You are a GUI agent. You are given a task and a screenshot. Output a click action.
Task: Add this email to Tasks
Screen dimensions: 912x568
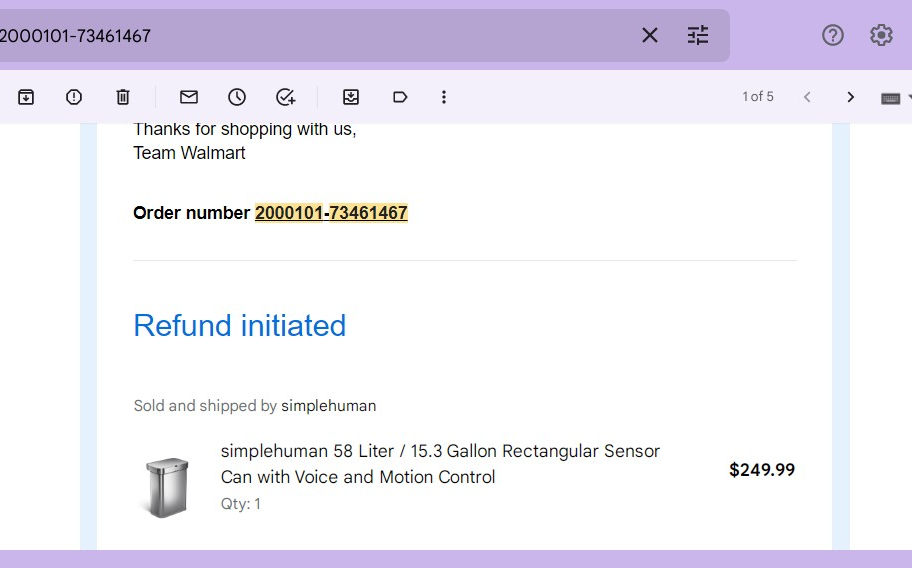click(285, 97)
